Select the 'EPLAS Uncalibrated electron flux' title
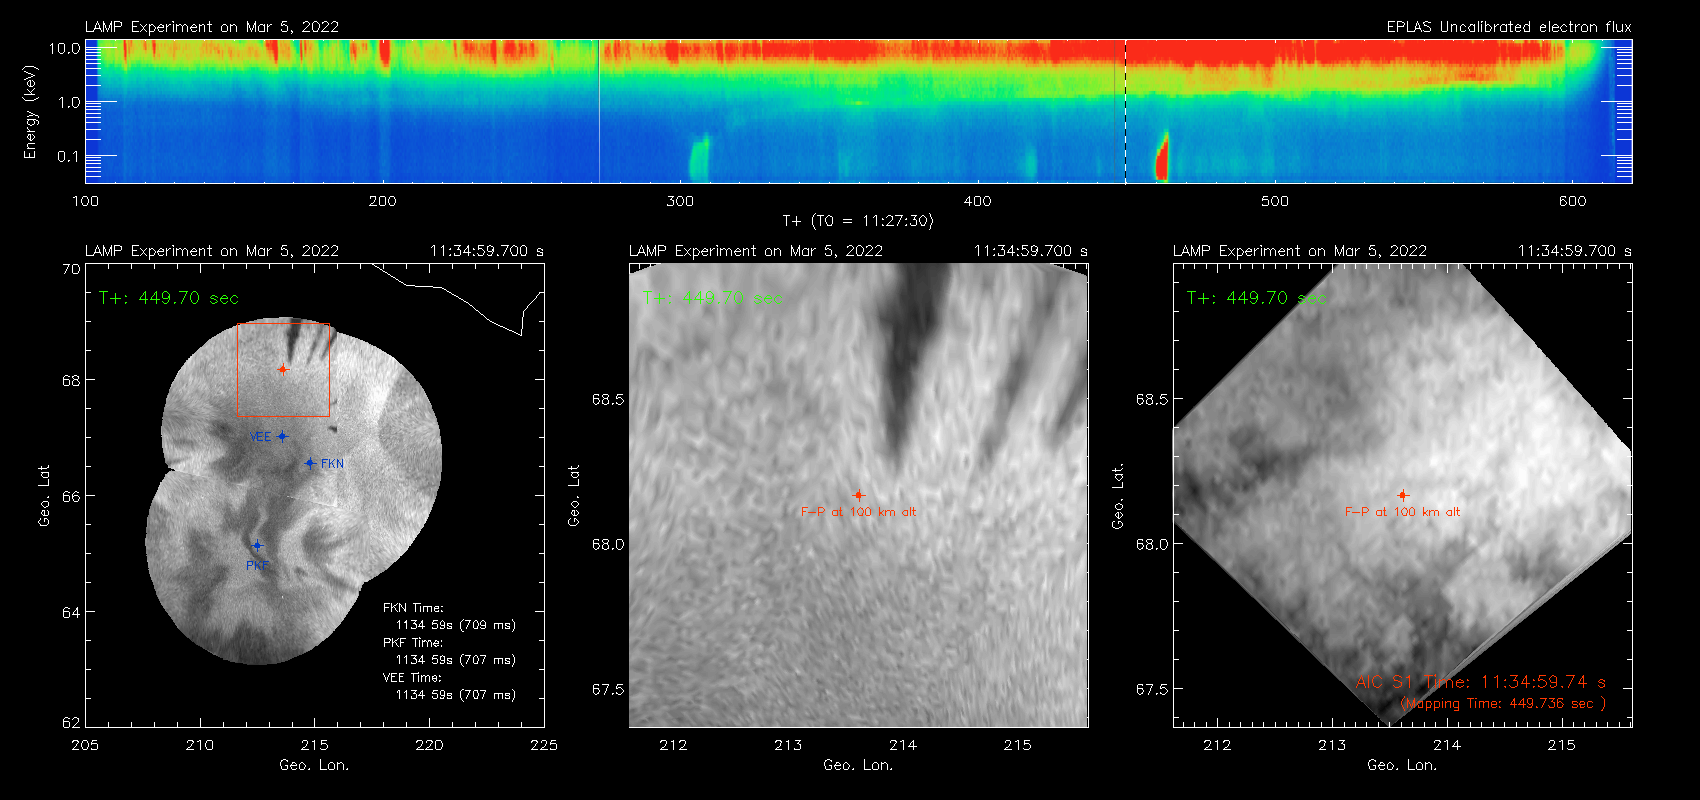This screenshot has width=1700, height=800. click(1509, 27)
